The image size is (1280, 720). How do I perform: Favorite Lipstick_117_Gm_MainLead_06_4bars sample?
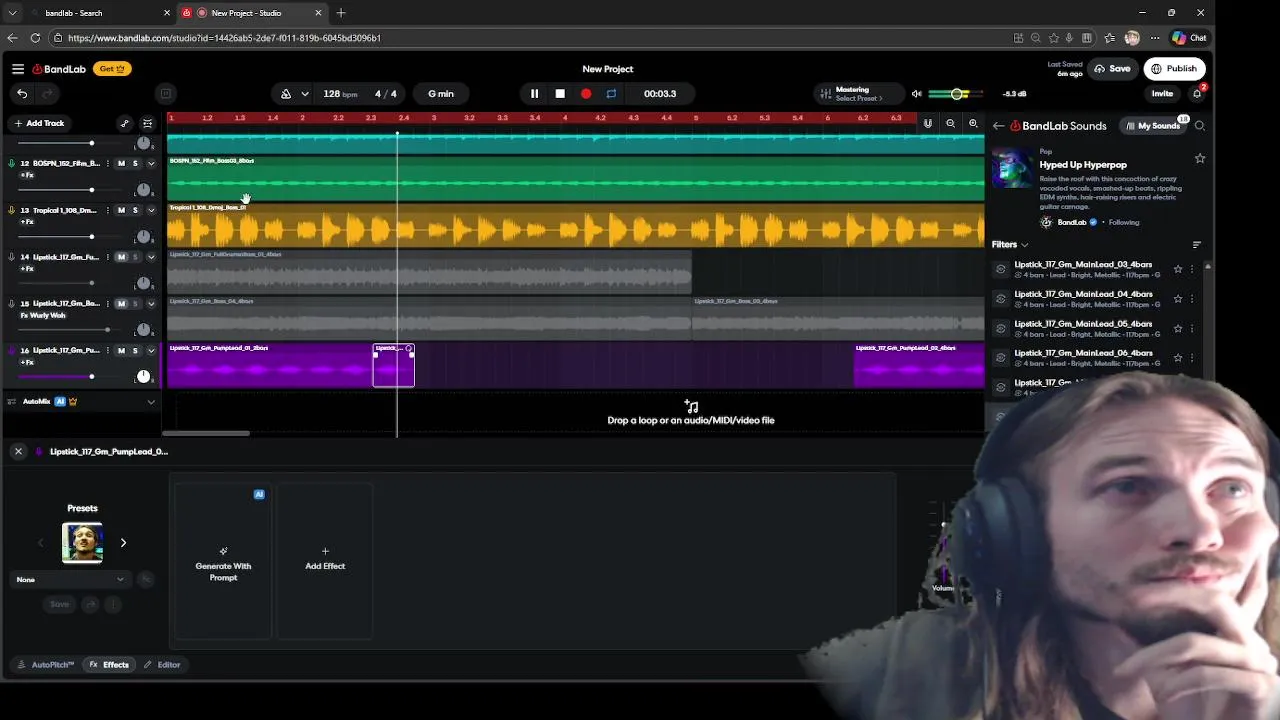point(1178,357)
